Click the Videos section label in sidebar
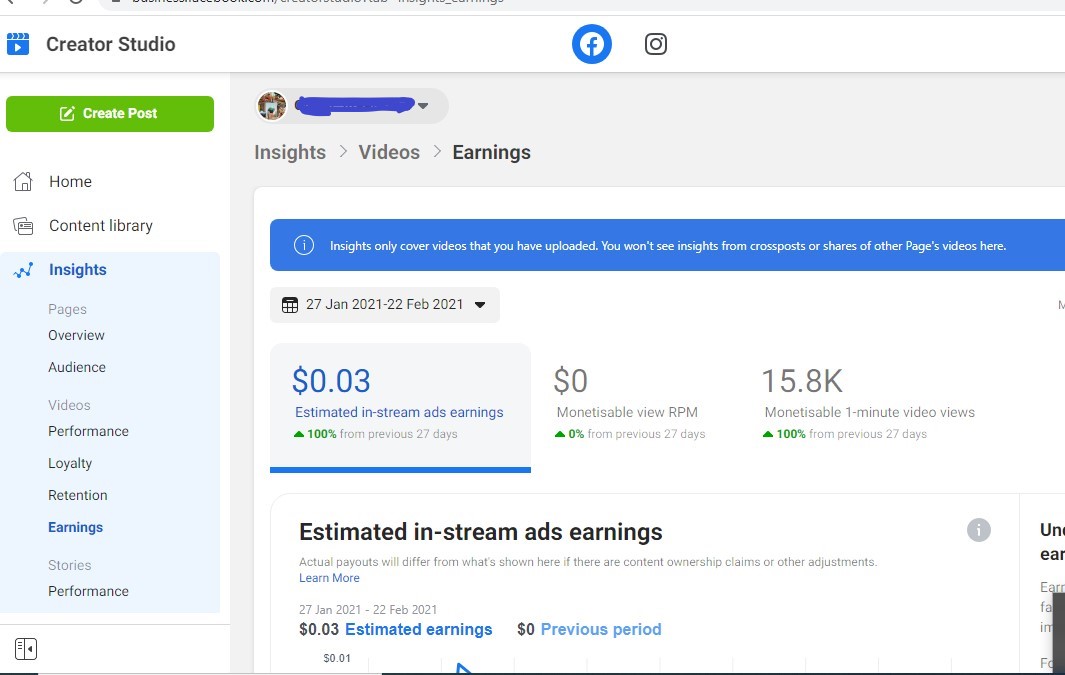The height and width of the screenshot is (675, 1065). (x=69, y=405)
